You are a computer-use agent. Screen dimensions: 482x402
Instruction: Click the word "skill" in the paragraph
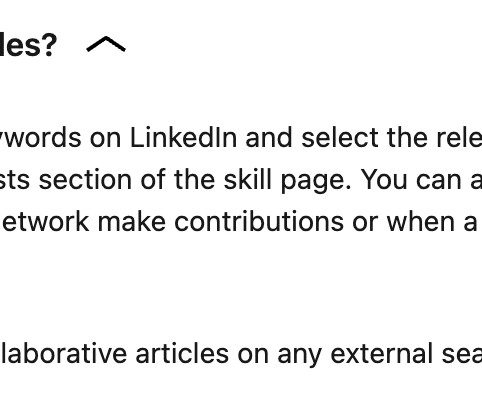coord(247,180)
